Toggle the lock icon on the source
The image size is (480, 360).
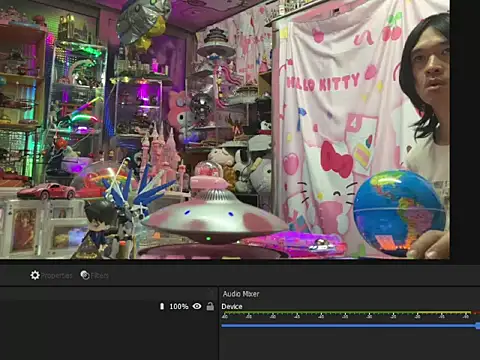210,306
